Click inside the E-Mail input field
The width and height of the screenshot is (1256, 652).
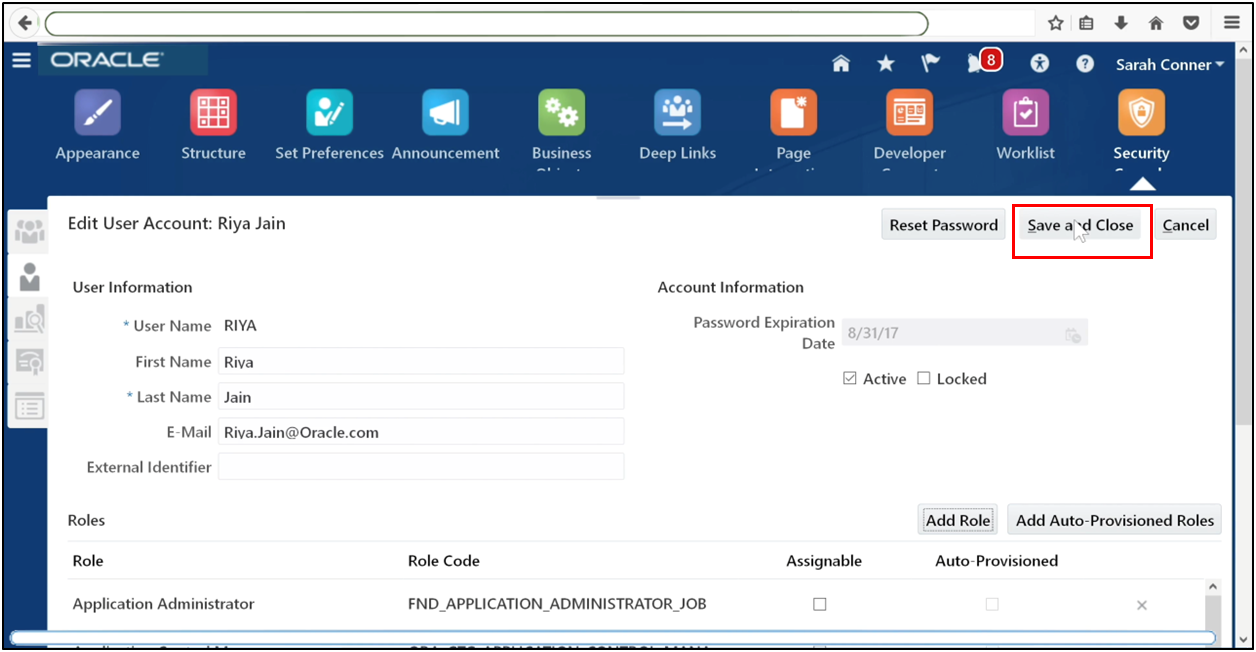tap(421, 431)
